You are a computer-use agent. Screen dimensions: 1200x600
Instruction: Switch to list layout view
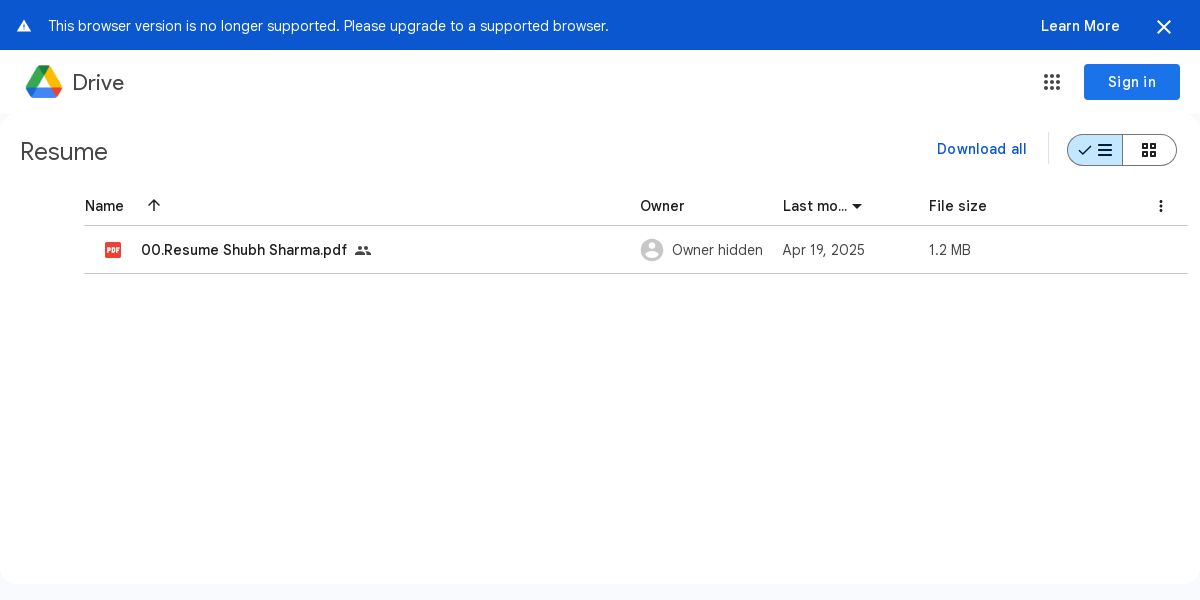1095,150
